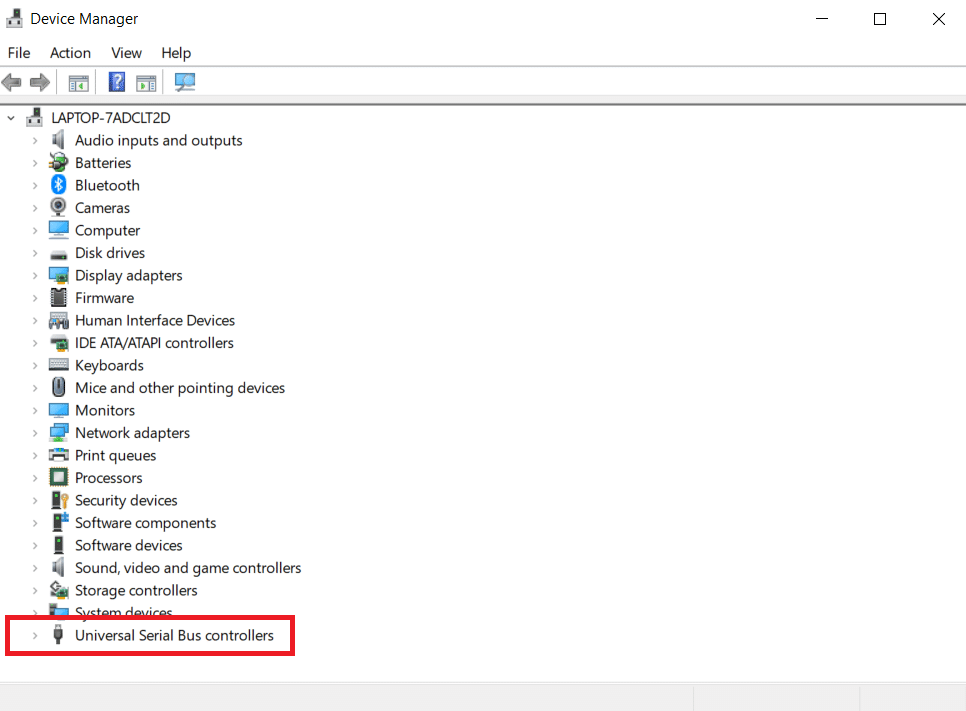Click the Bluetooth device category icon

point(58,184)
